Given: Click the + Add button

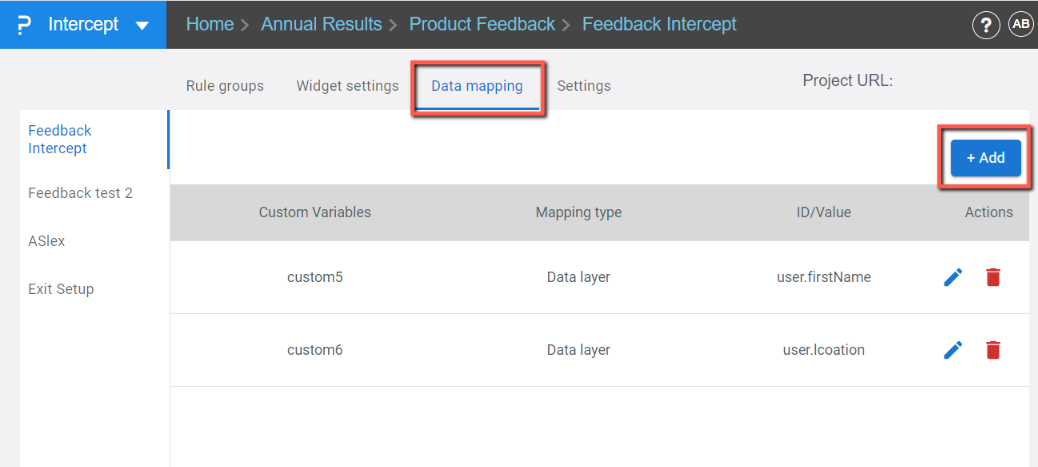Looking at the screenshot, I should click(985, 158).
